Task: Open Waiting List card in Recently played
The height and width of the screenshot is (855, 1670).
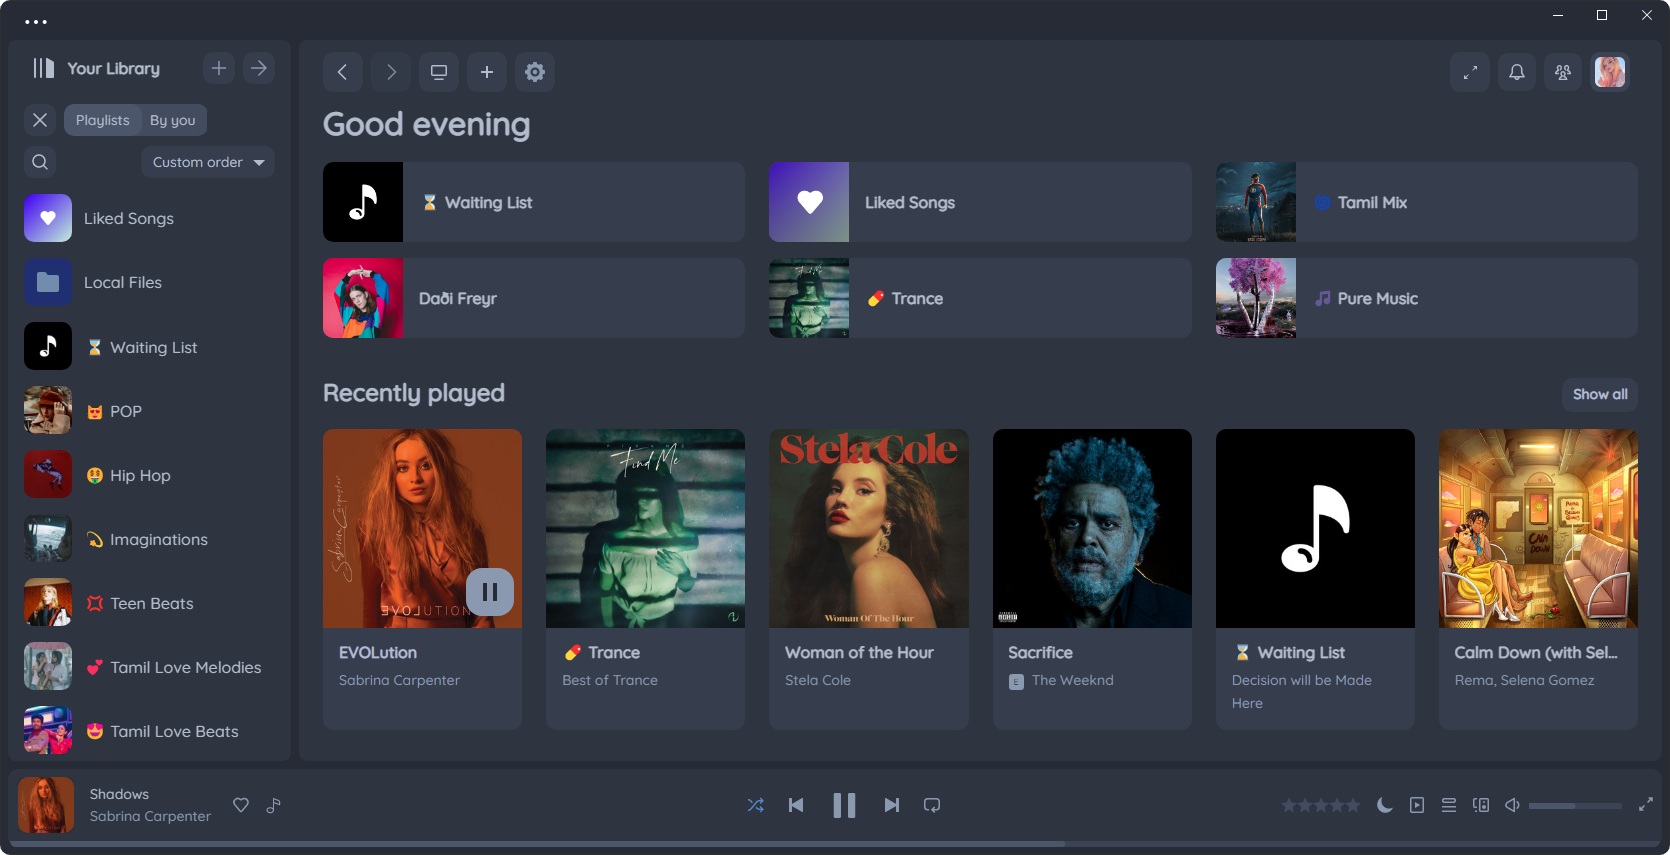Action: tap(1315, 579)
